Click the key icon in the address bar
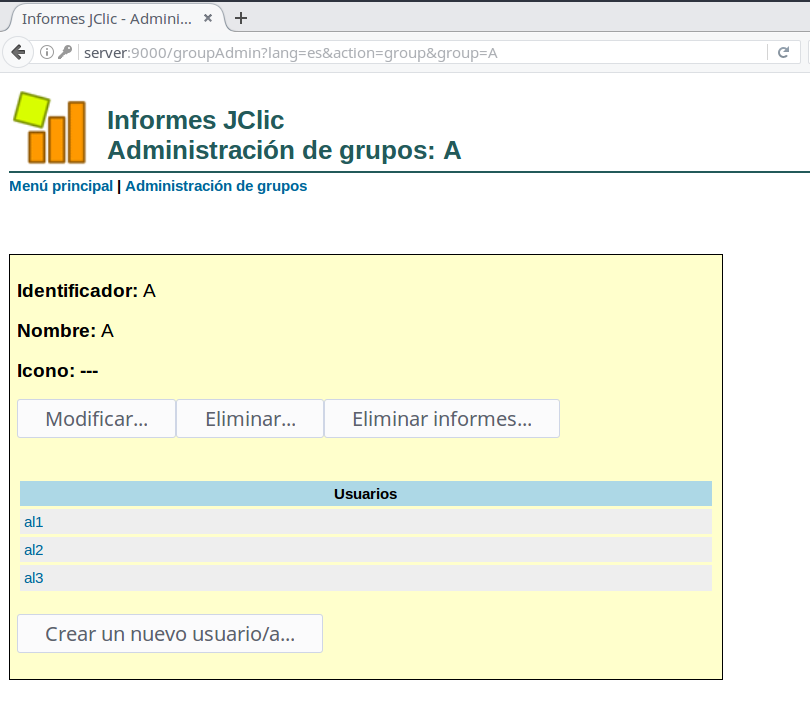The height and width of the screenshot is (717, 810). [65, 53]
